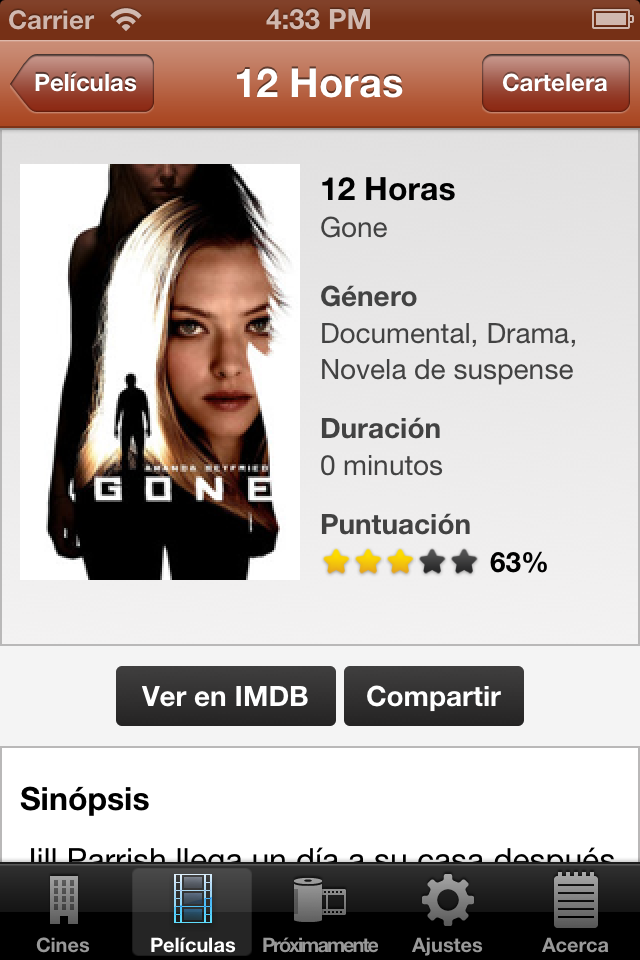Image resolution: width=640 pixels, height=960 pixels.
Task: Open the Ajustes gear icon
Action: tap(448, 899)
